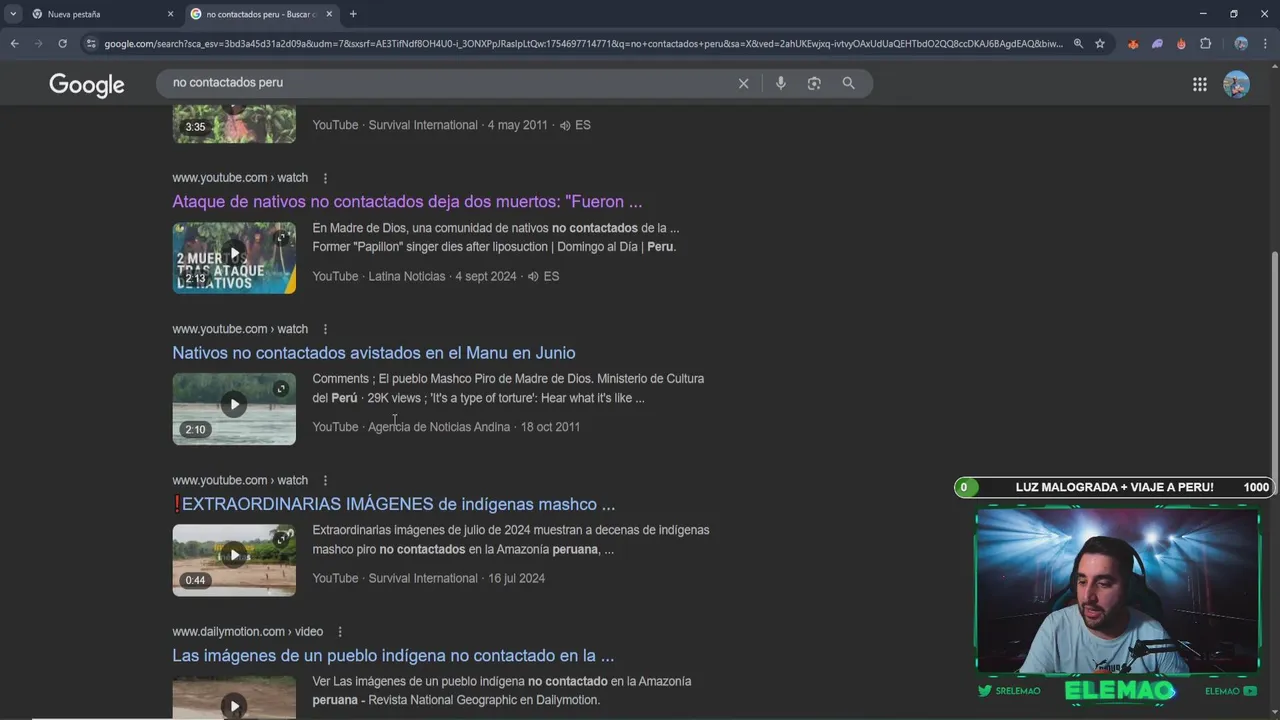Screen dimensions: 1280x720
Task: Open options for Nativos no contactados avistados result
Action: 325,329
